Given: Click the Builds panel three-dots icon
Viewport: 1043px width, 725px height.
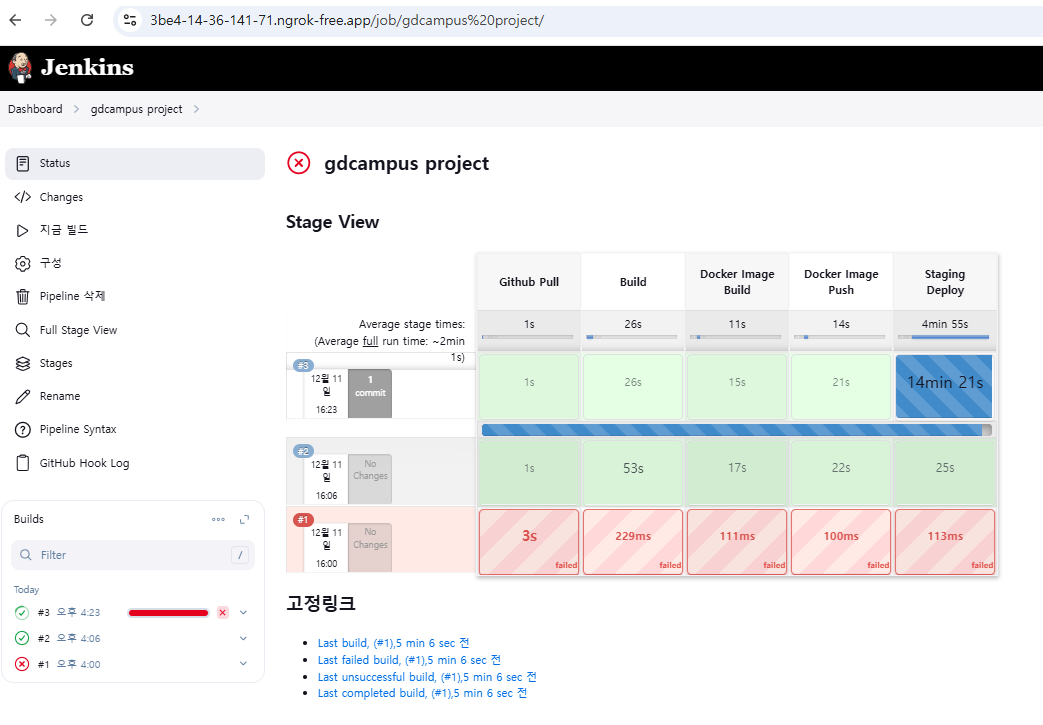Looking at the screenshot, I should (x=218, y=519).
